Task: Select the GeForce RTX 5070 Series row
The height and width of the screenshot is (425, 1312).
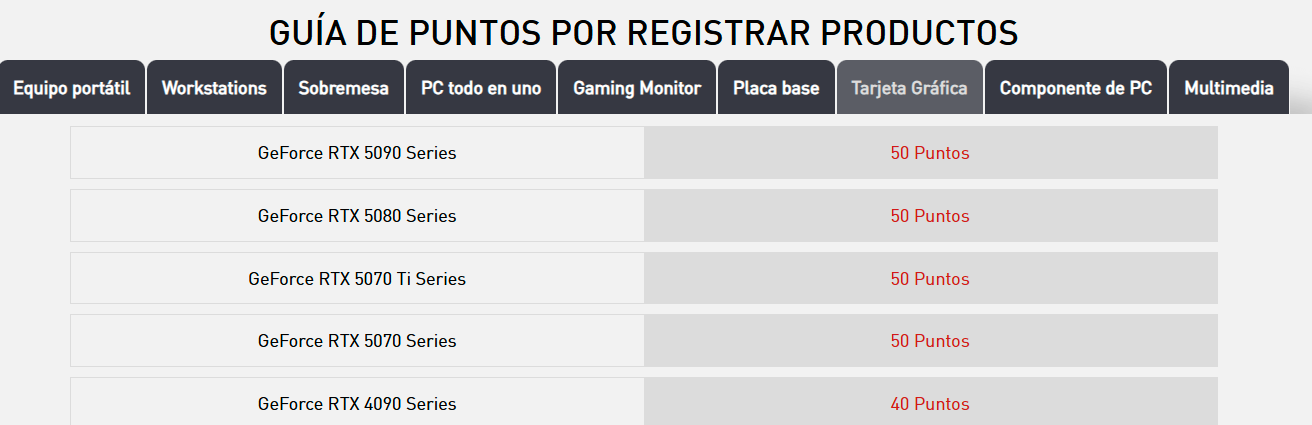Action: point(644,341)
